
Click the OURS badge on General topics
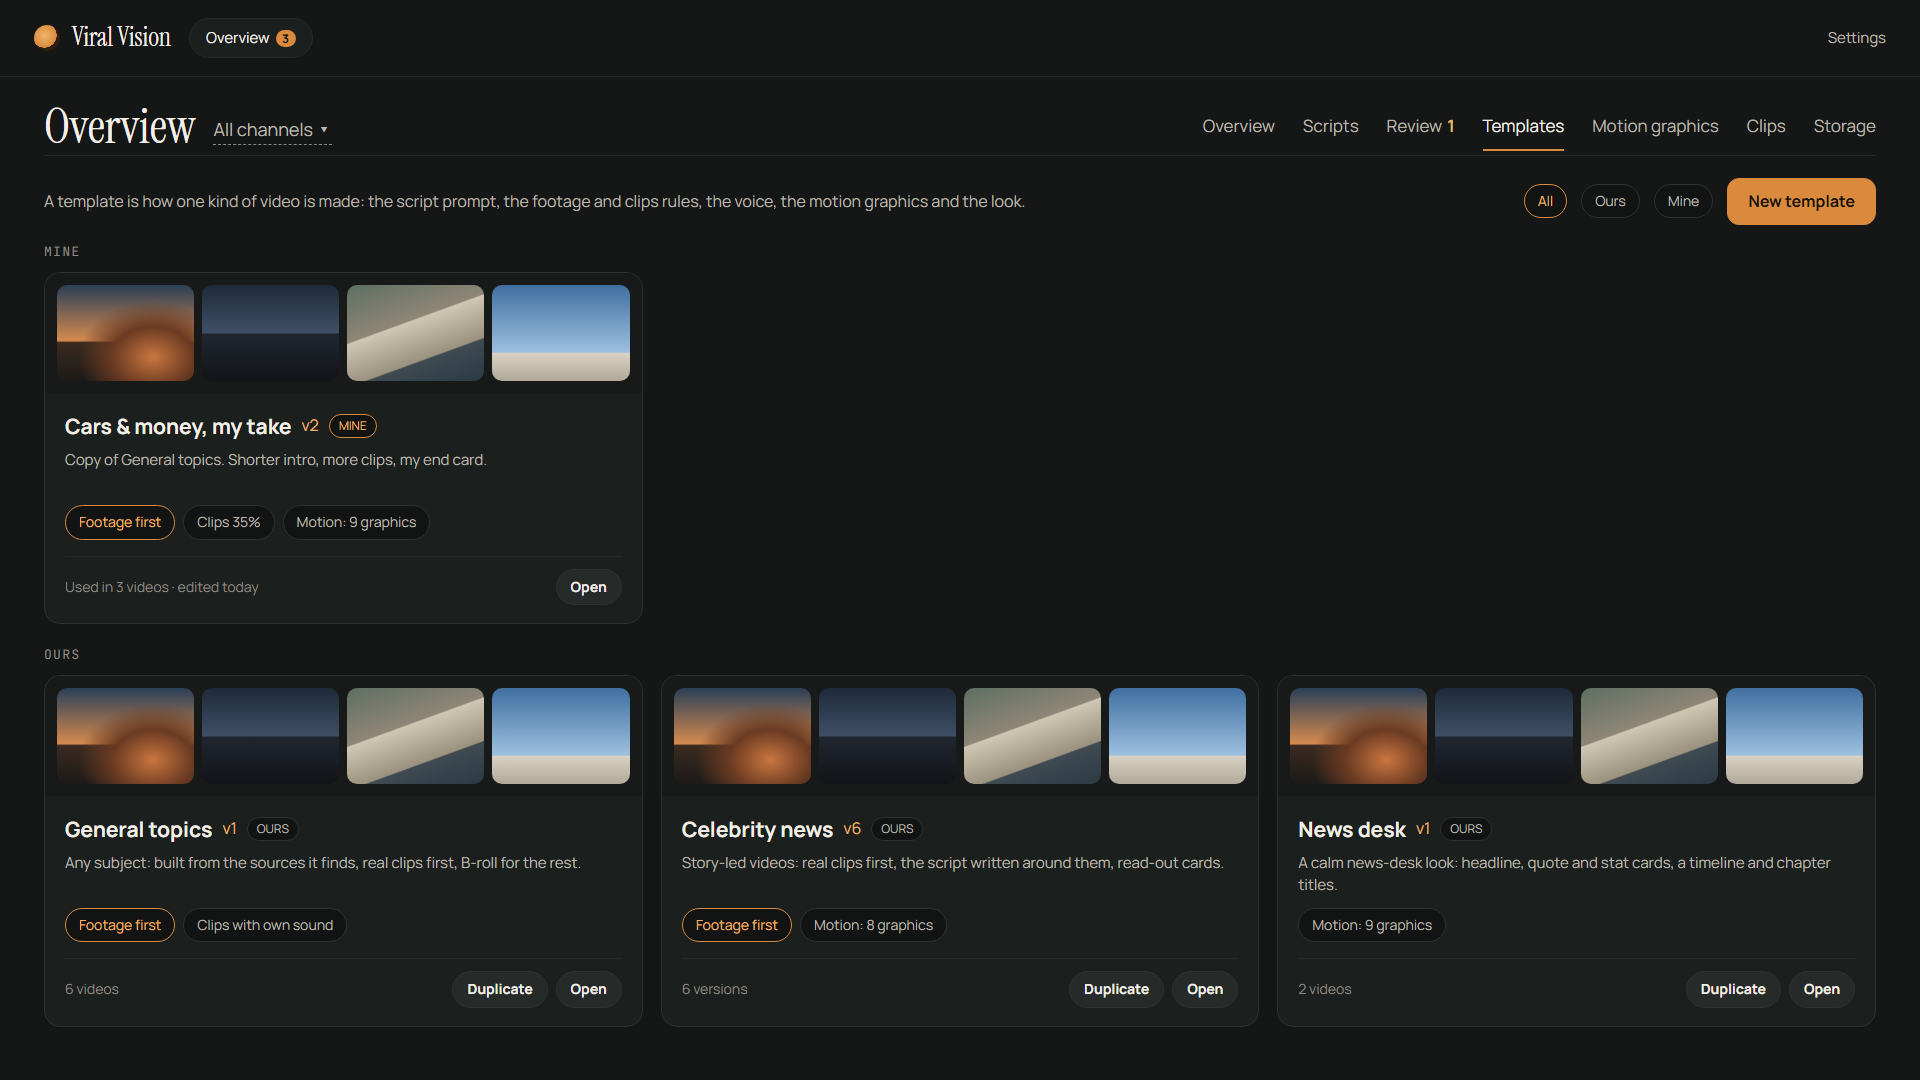272,829
